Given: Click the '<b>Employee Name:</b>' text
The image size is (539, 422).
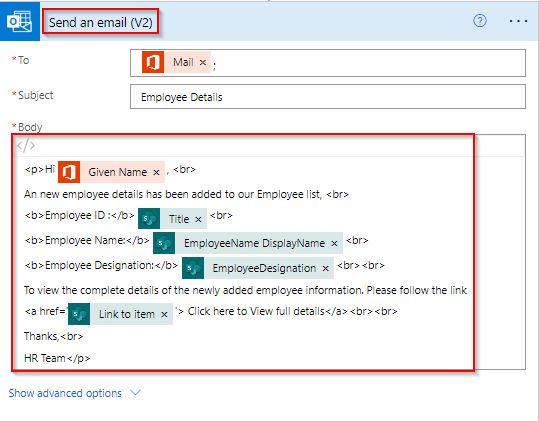Looking at the screenshot, I should [87, 240].
